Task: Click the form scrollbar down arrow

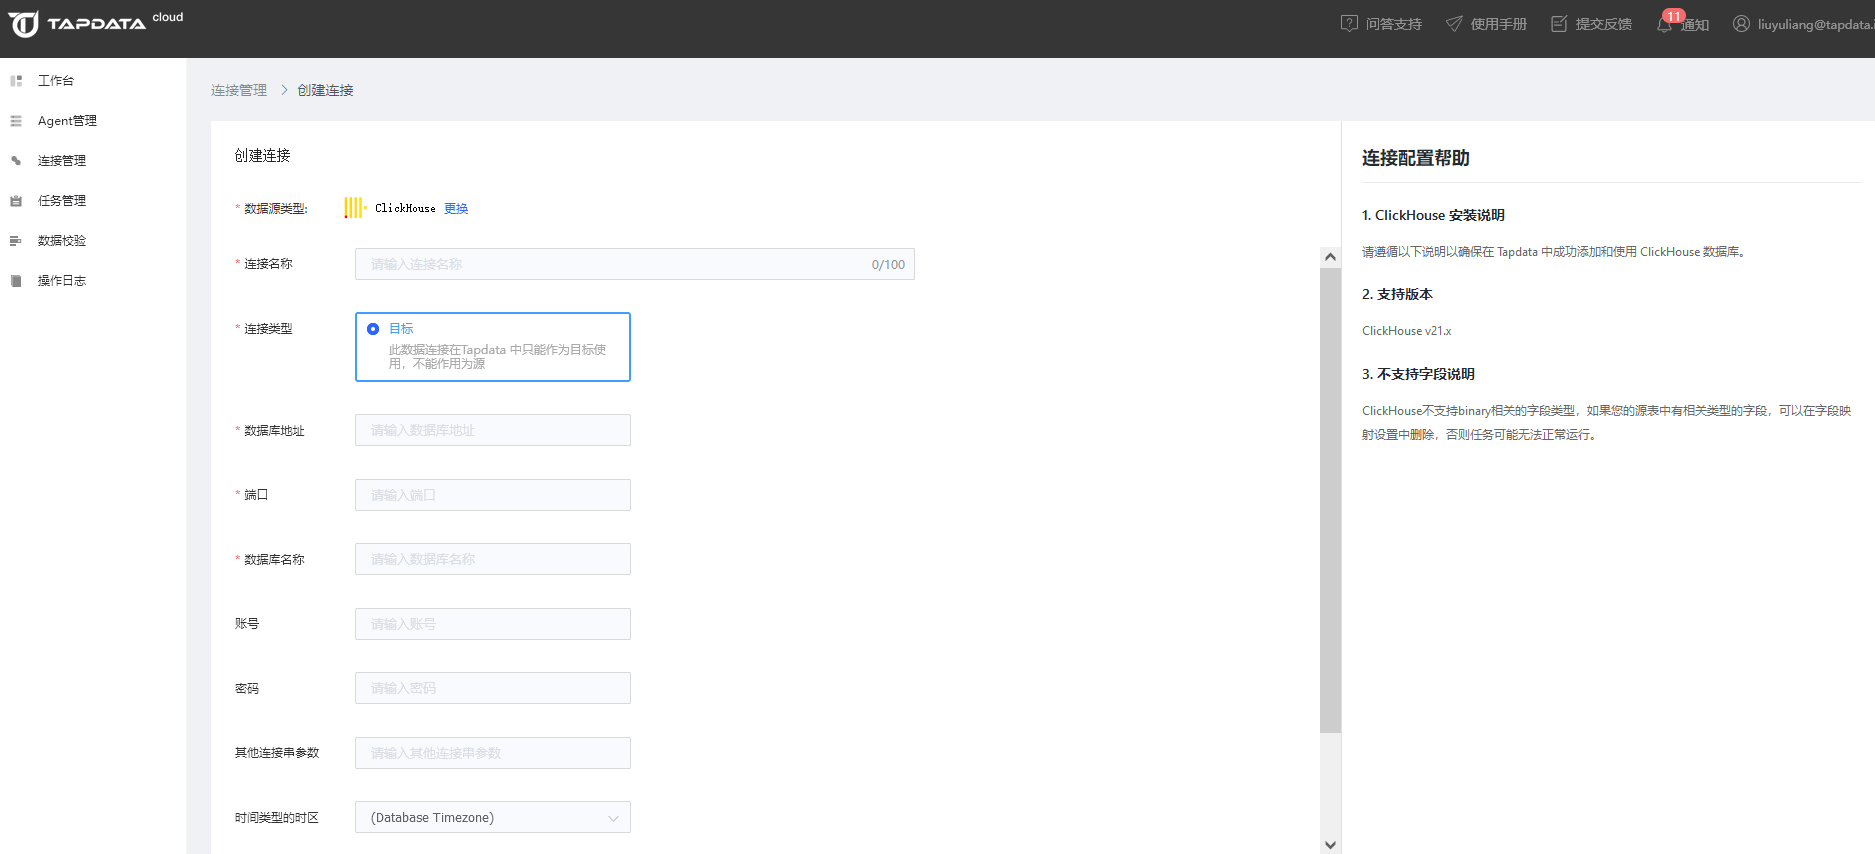Action: click(1330, 845)
